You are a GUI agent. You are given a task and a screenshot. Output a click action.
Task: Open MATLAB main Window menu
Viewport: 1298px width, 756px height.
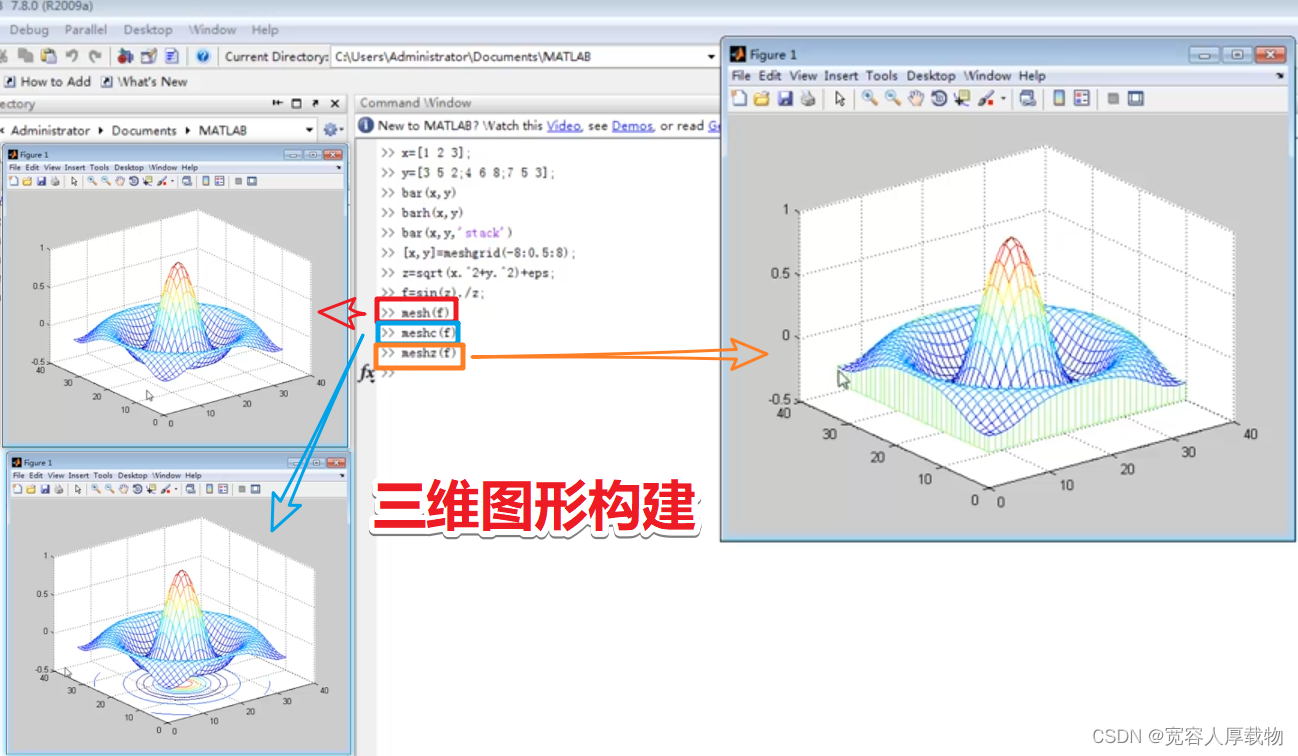tap(212, 30)
